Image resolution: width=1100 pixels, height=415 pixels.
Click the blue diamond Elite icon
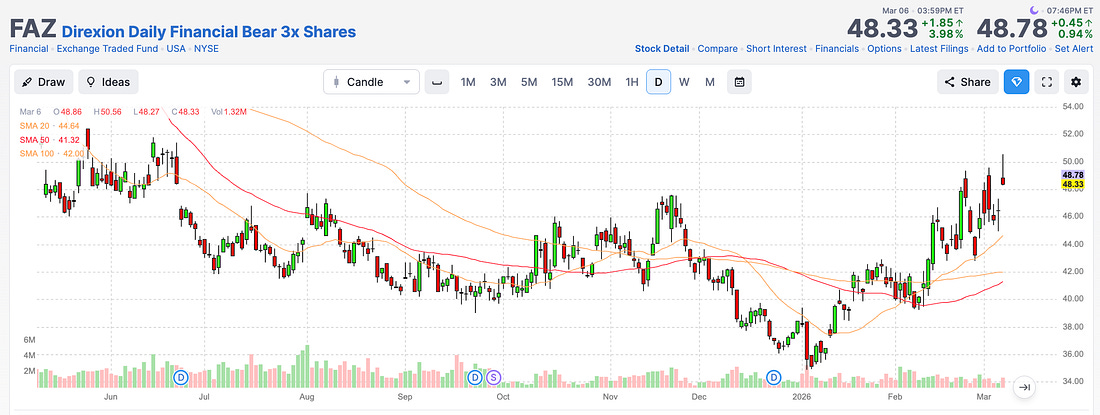1017,82
